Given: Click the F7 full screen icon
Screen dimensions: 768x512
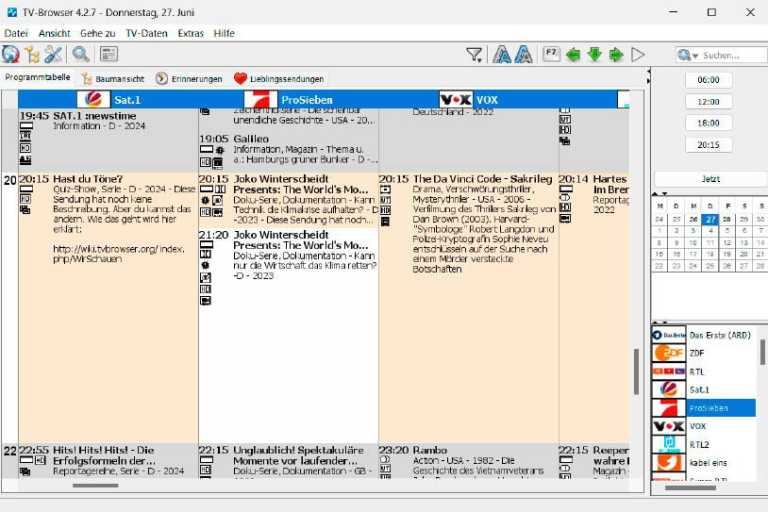Looking at the screenshot, I should (552, 54).
